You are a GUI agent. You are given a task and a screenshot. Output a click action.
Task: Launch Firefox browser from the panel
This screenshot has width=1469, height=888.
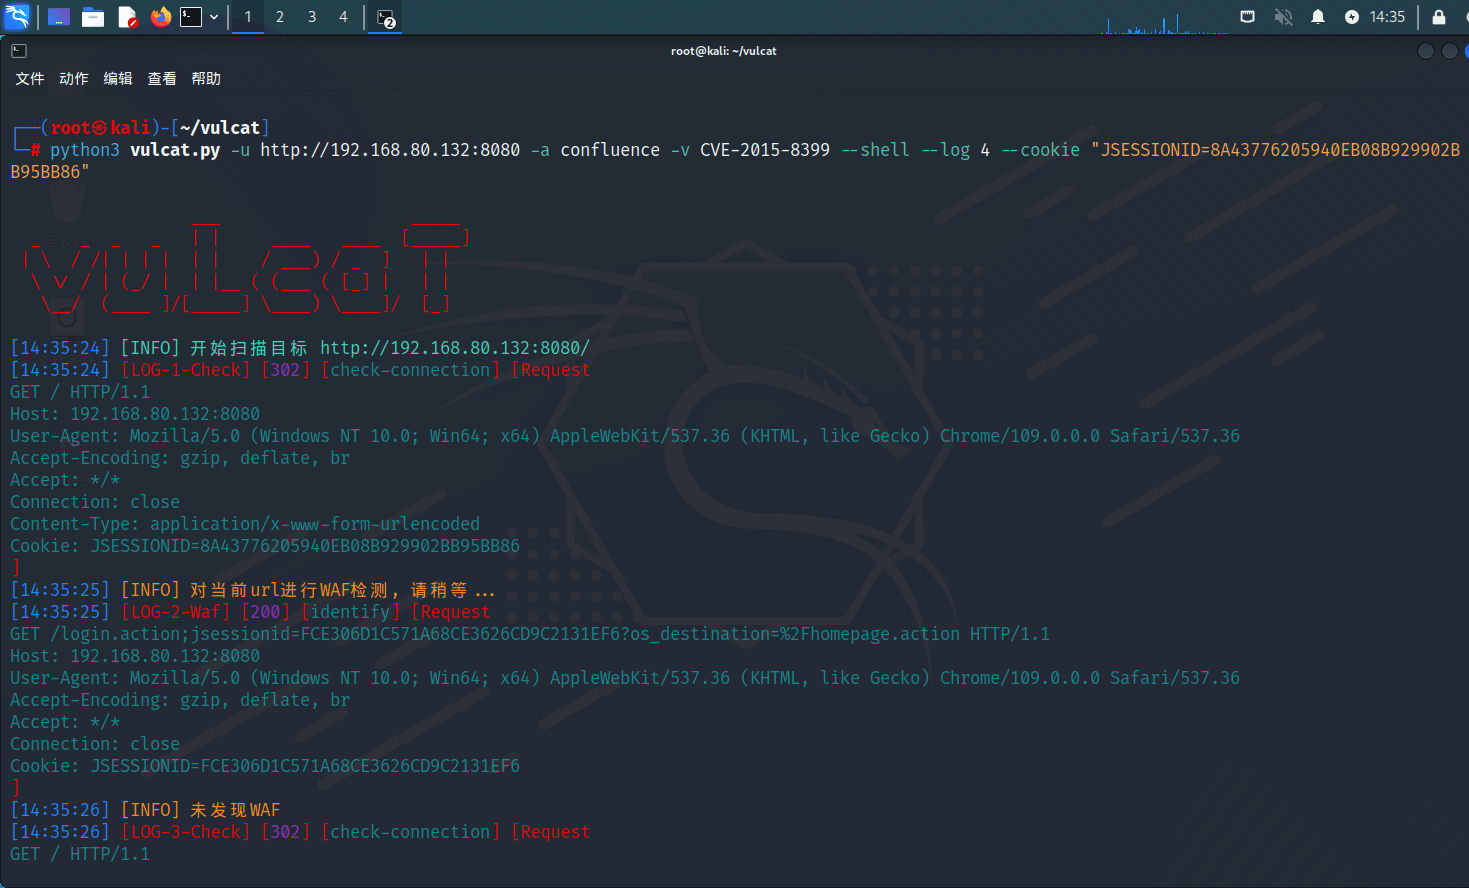[160, 17]
